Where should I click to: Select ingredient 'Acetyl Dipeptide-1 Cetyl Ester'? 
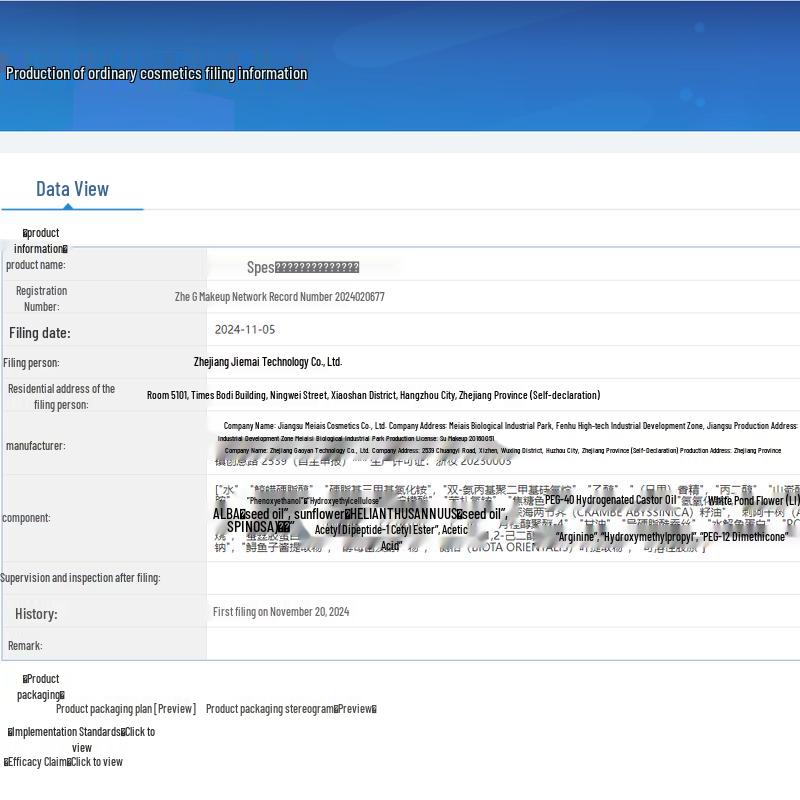tap(377, 530)
